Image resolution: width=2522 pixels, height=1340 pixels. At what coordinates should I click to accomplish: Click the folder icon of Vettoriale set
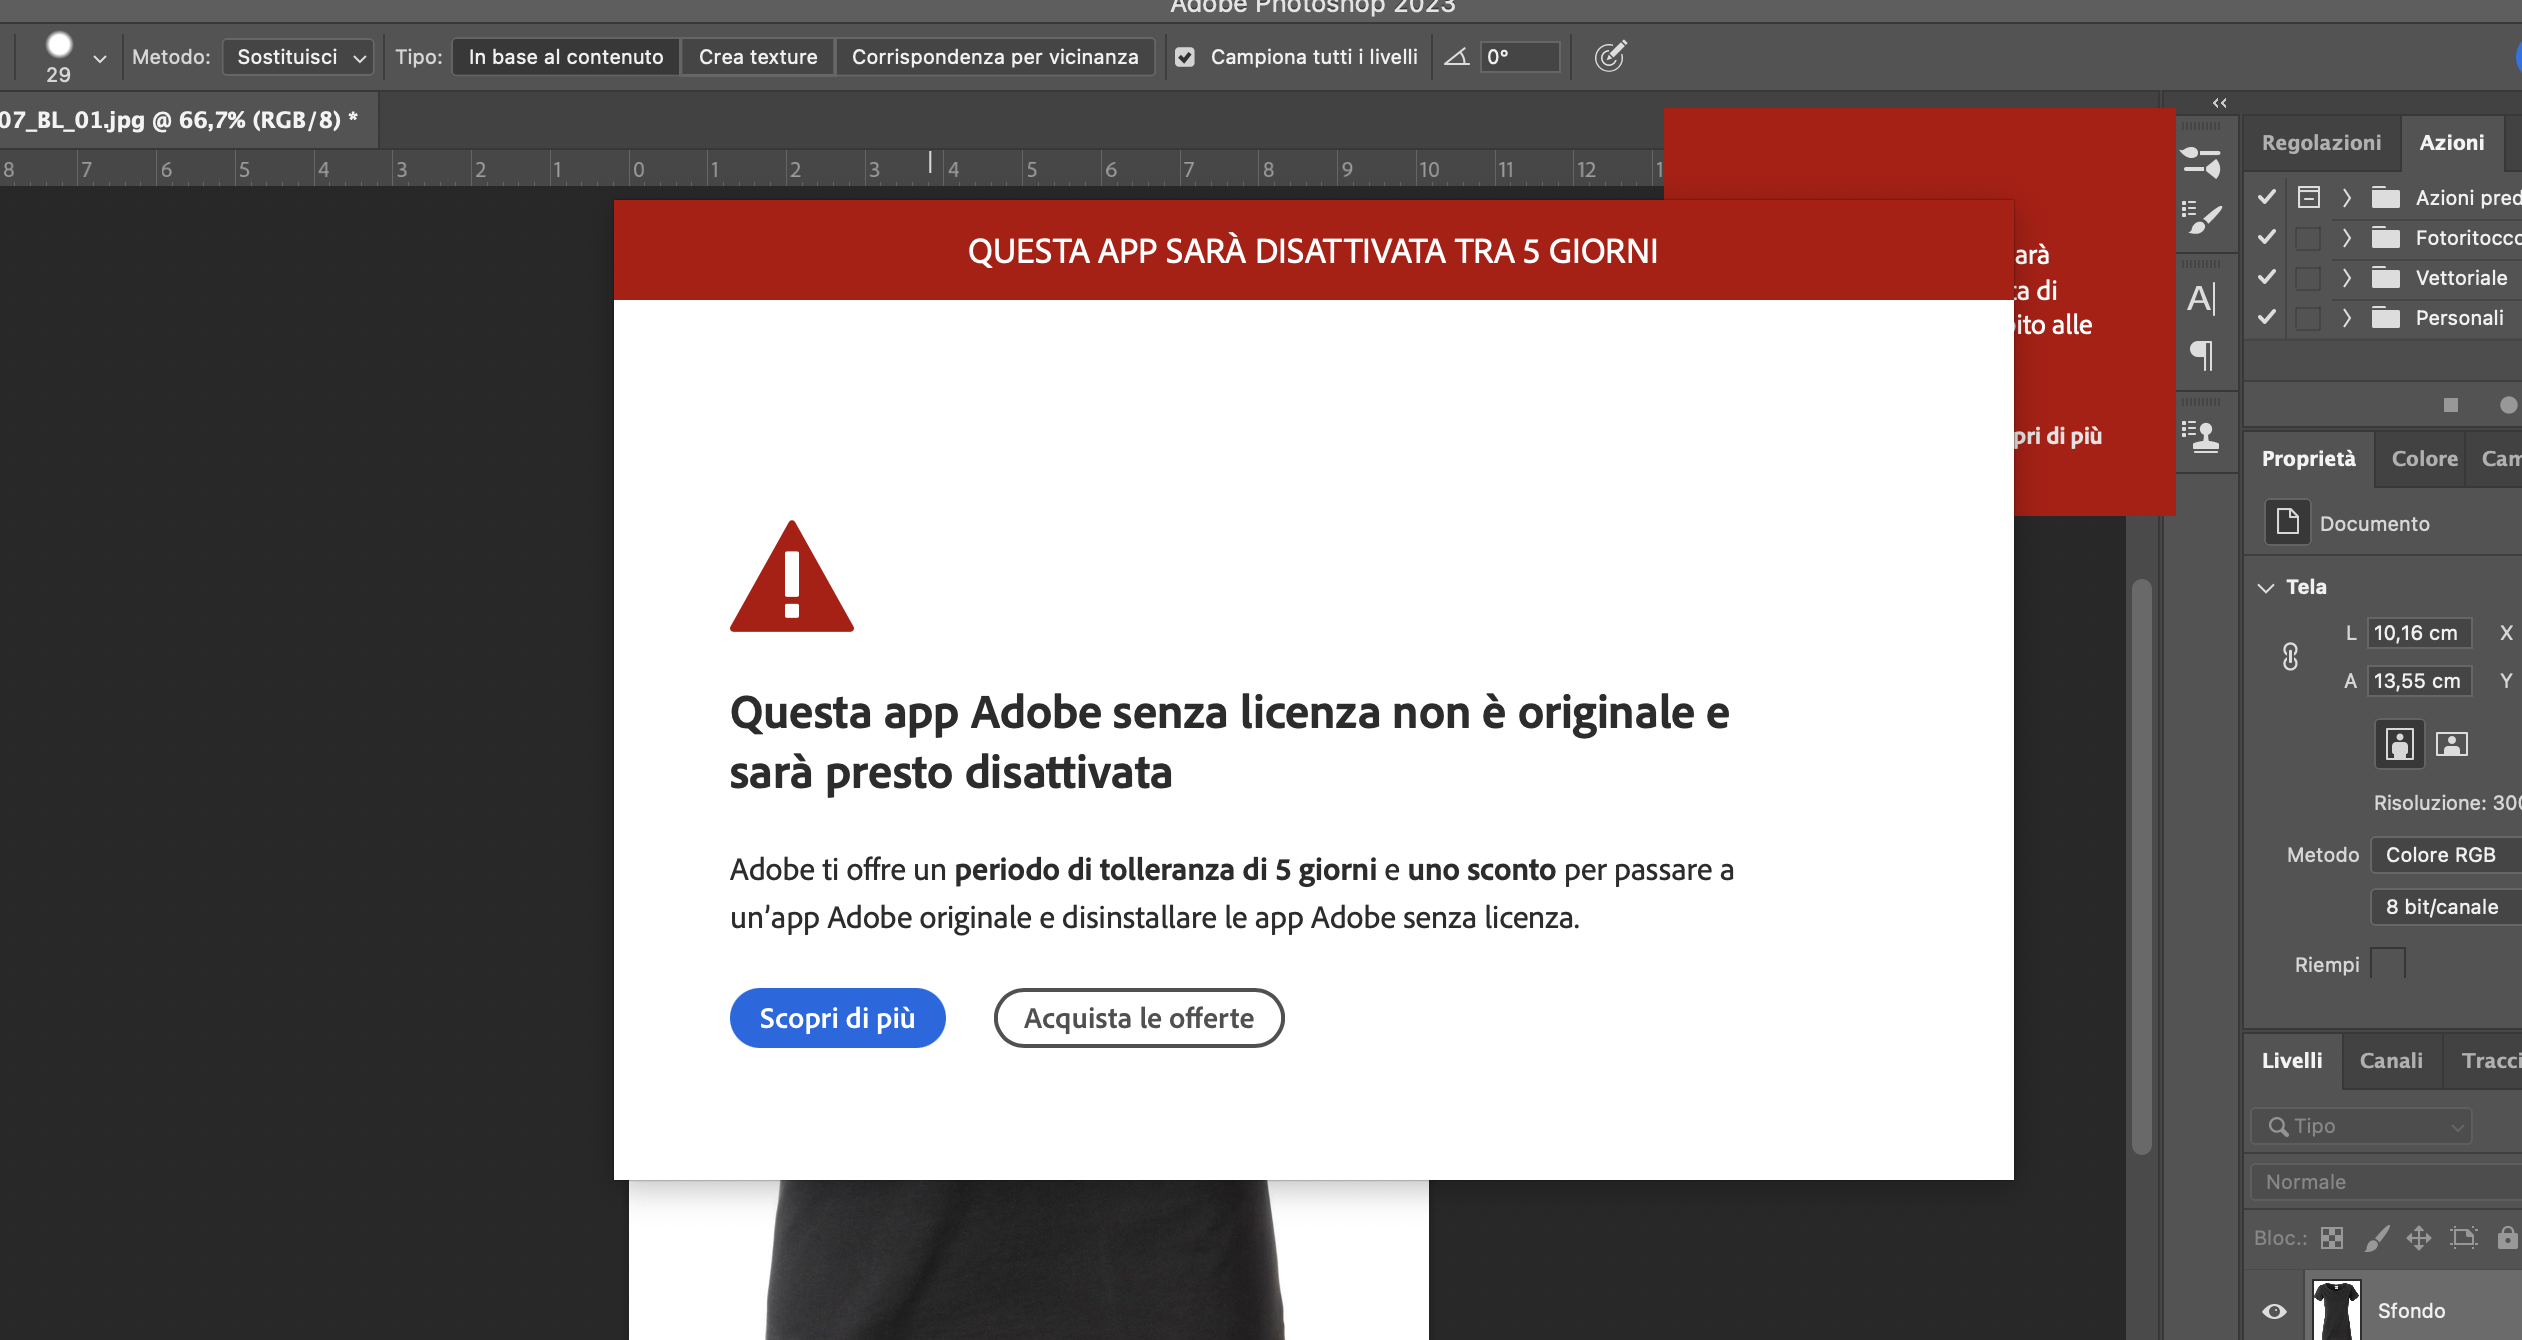click(2386, 278)
